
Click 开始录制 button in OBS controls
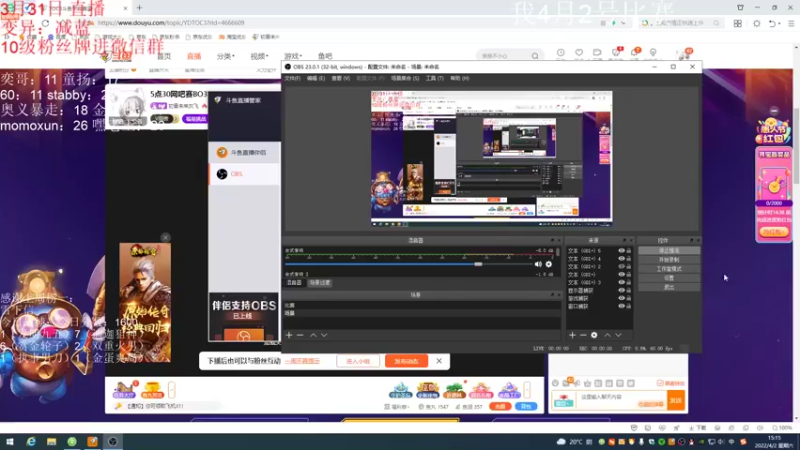[669, 260]
